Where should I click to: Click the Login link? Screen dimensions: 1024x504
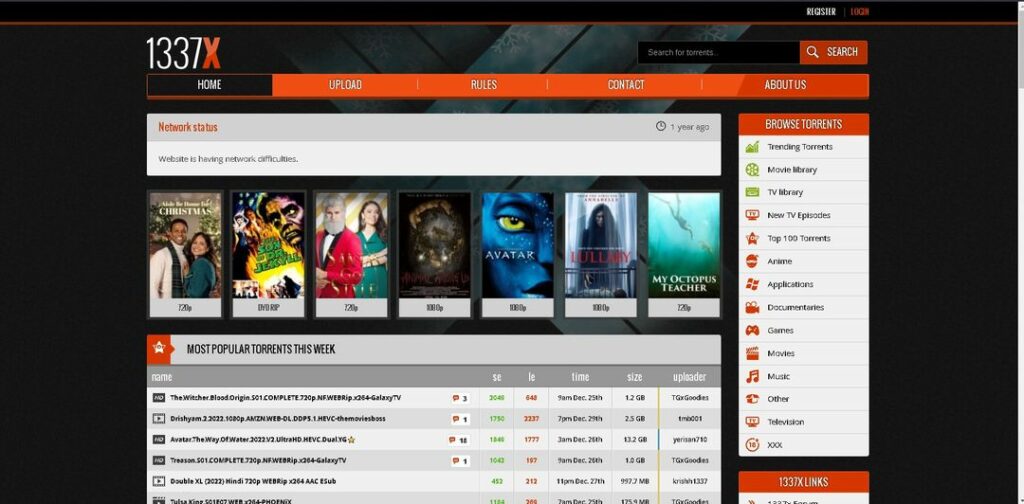point(859,12)
